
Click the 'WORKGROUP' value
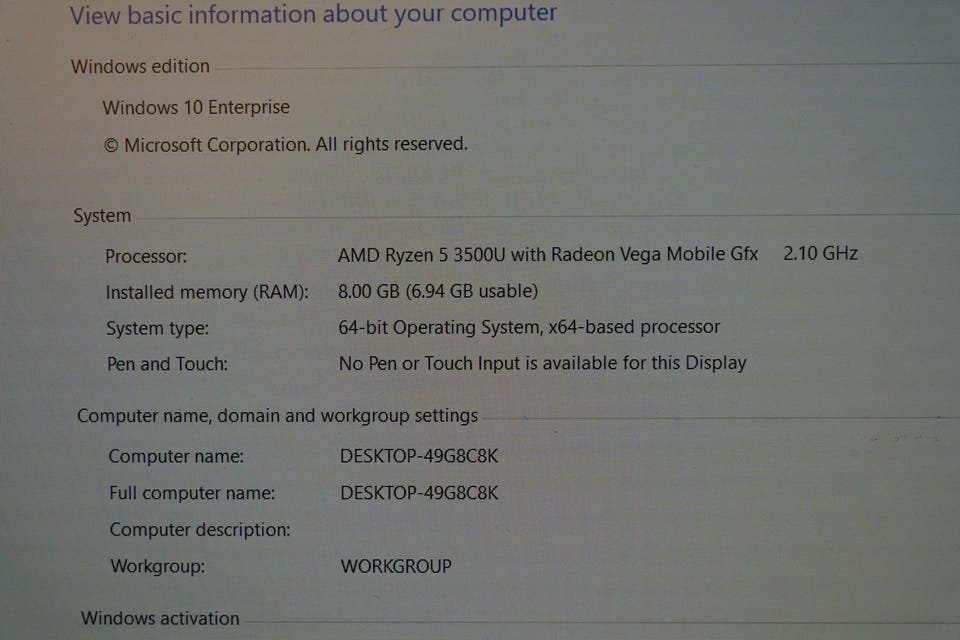[396, 566]
